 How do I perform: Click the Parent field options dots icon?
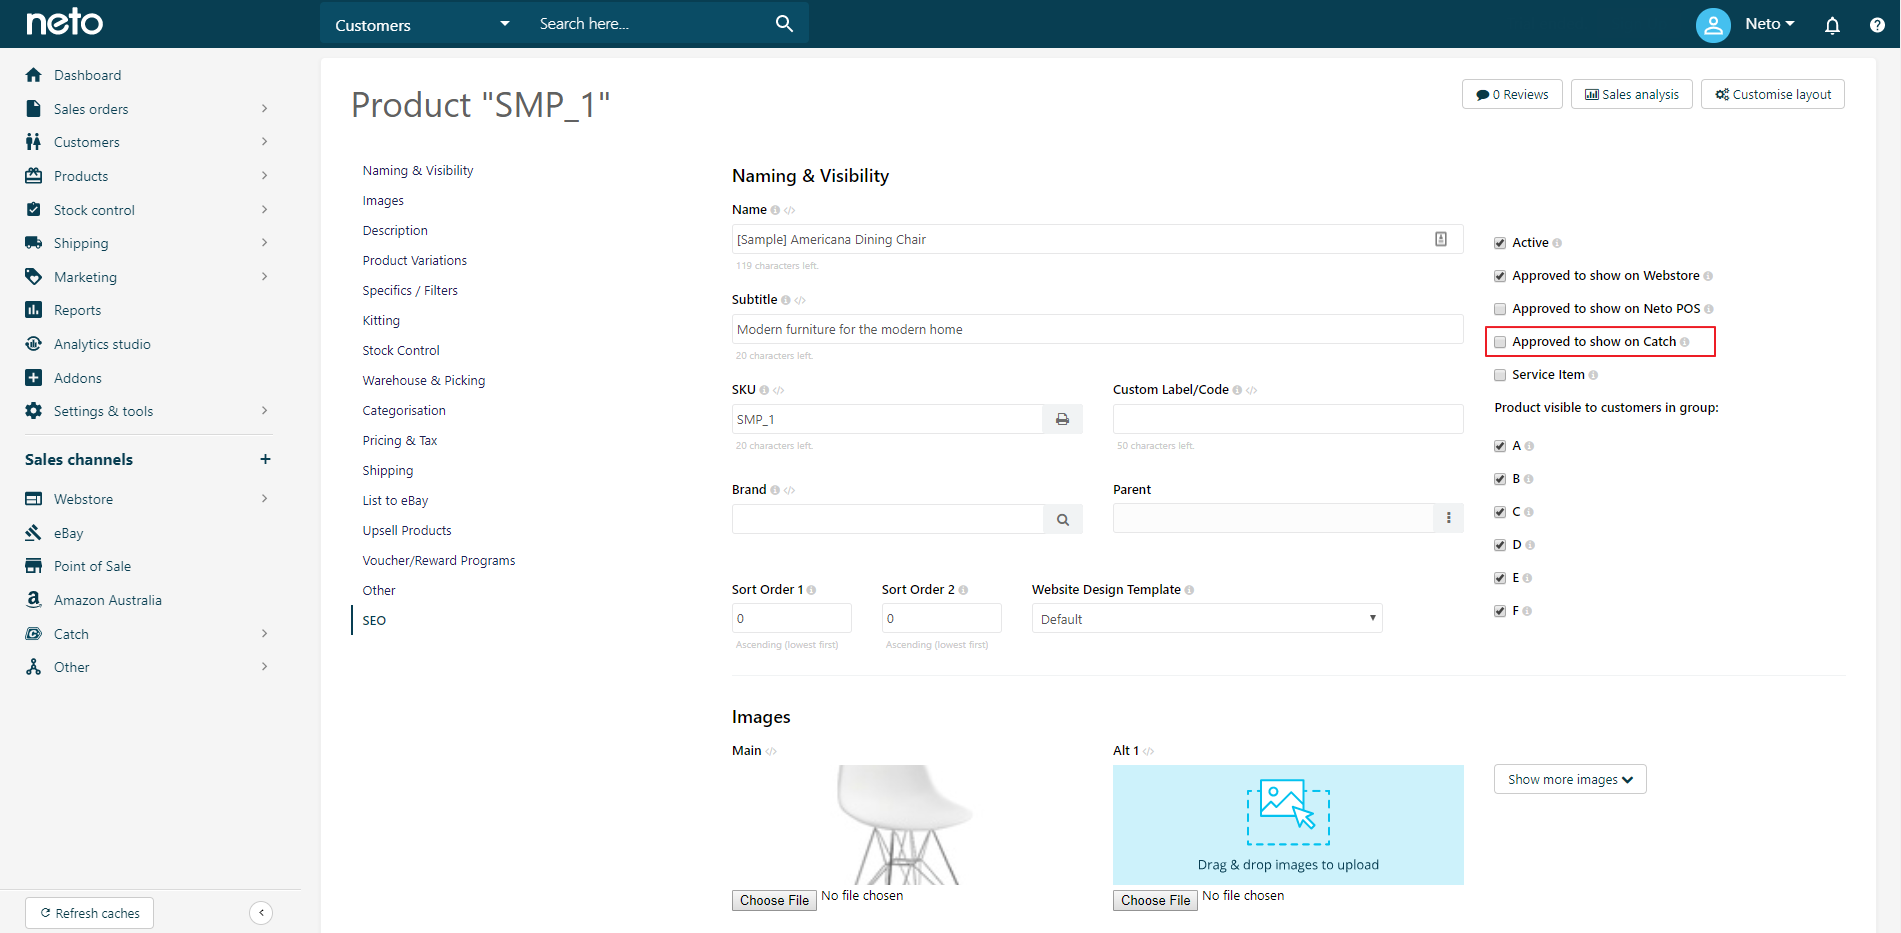tap(1448, 518)
